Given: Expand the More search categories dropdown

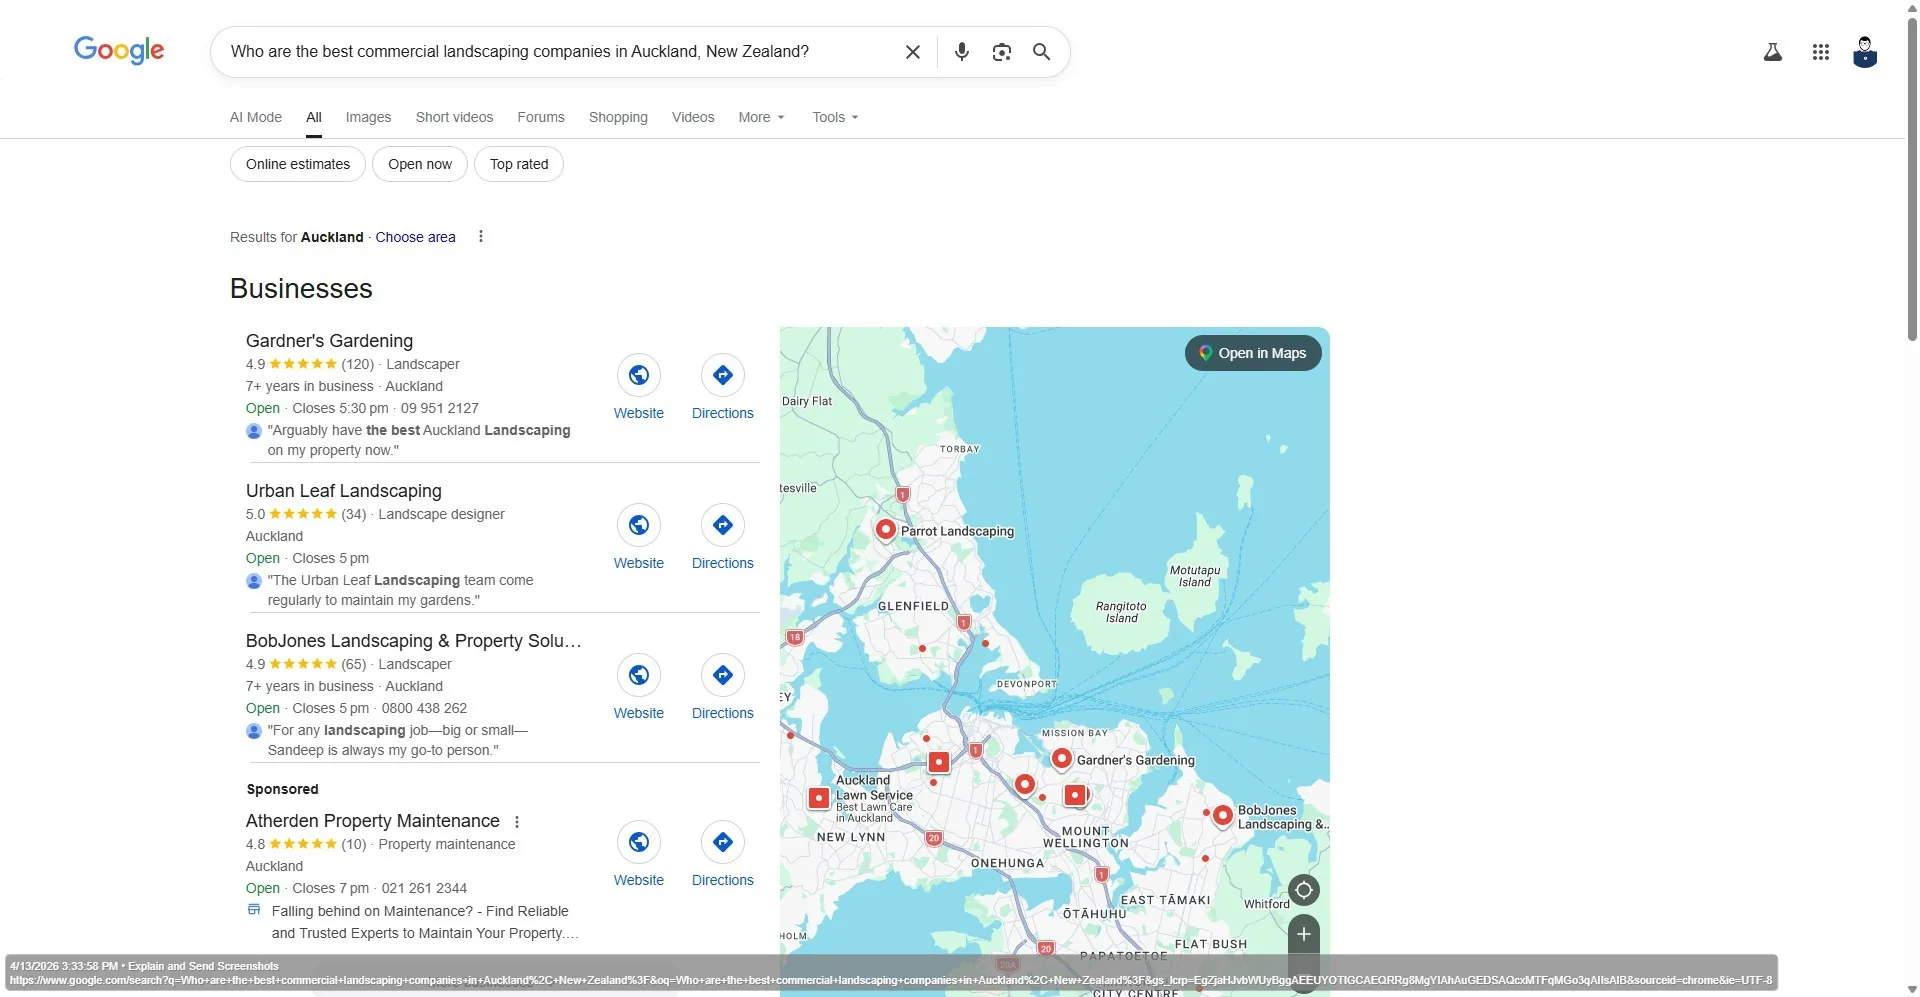Looking at the screenshot, I should [762, 117].
